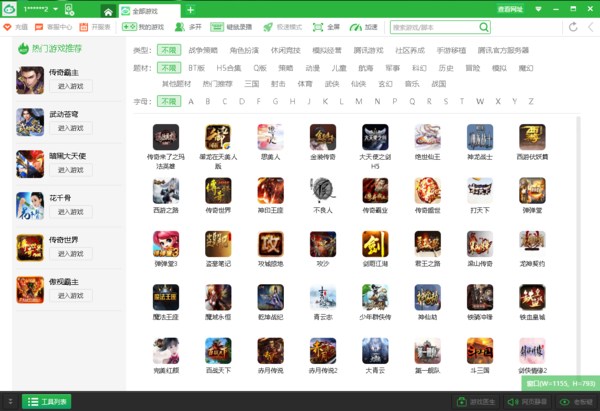Switch to the 全部游戏 tab
Screen dimensions: 600x411
(149, 11)
